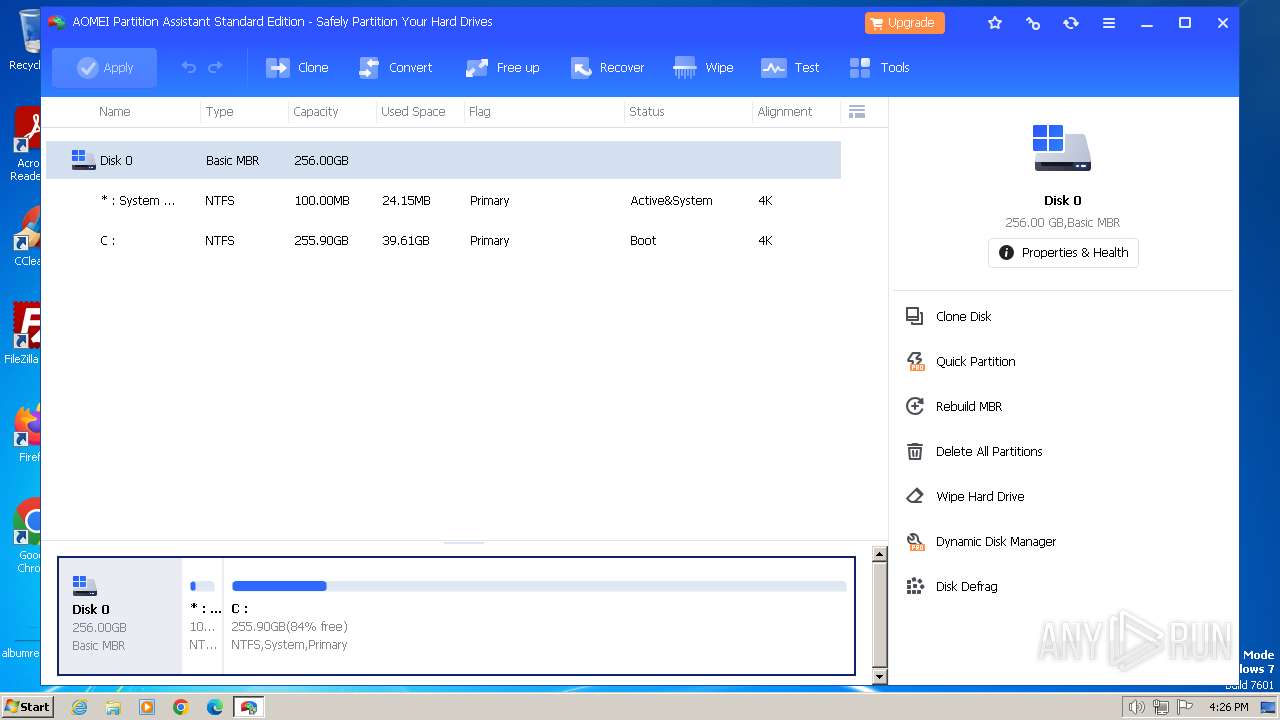
Task: Open File Explorer from taskbar
Action: pos(113,707)
